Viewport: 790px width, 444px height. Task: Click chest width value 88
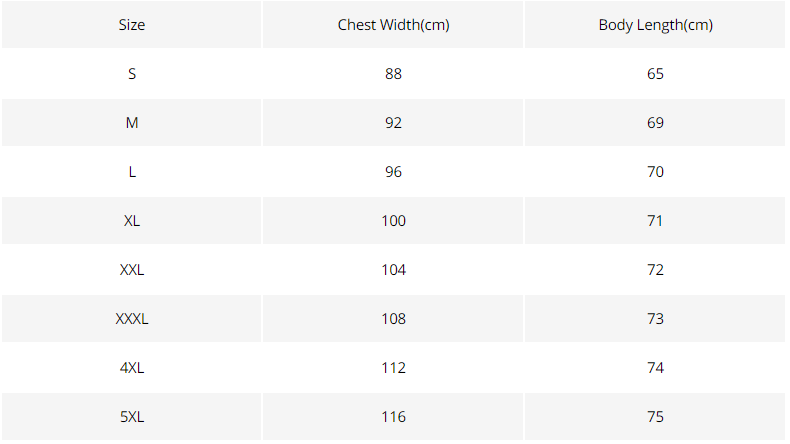[393, 74]
